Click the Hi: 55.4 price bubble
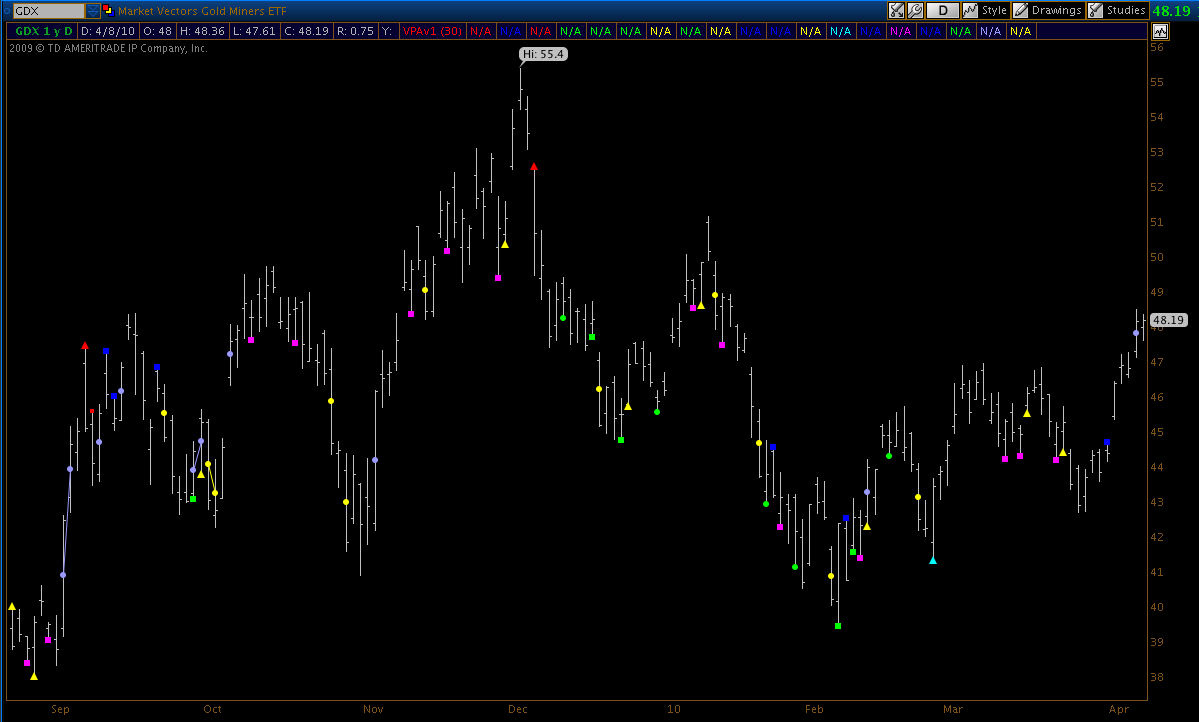Viewport: 1199px width, 722px height. 543,54
